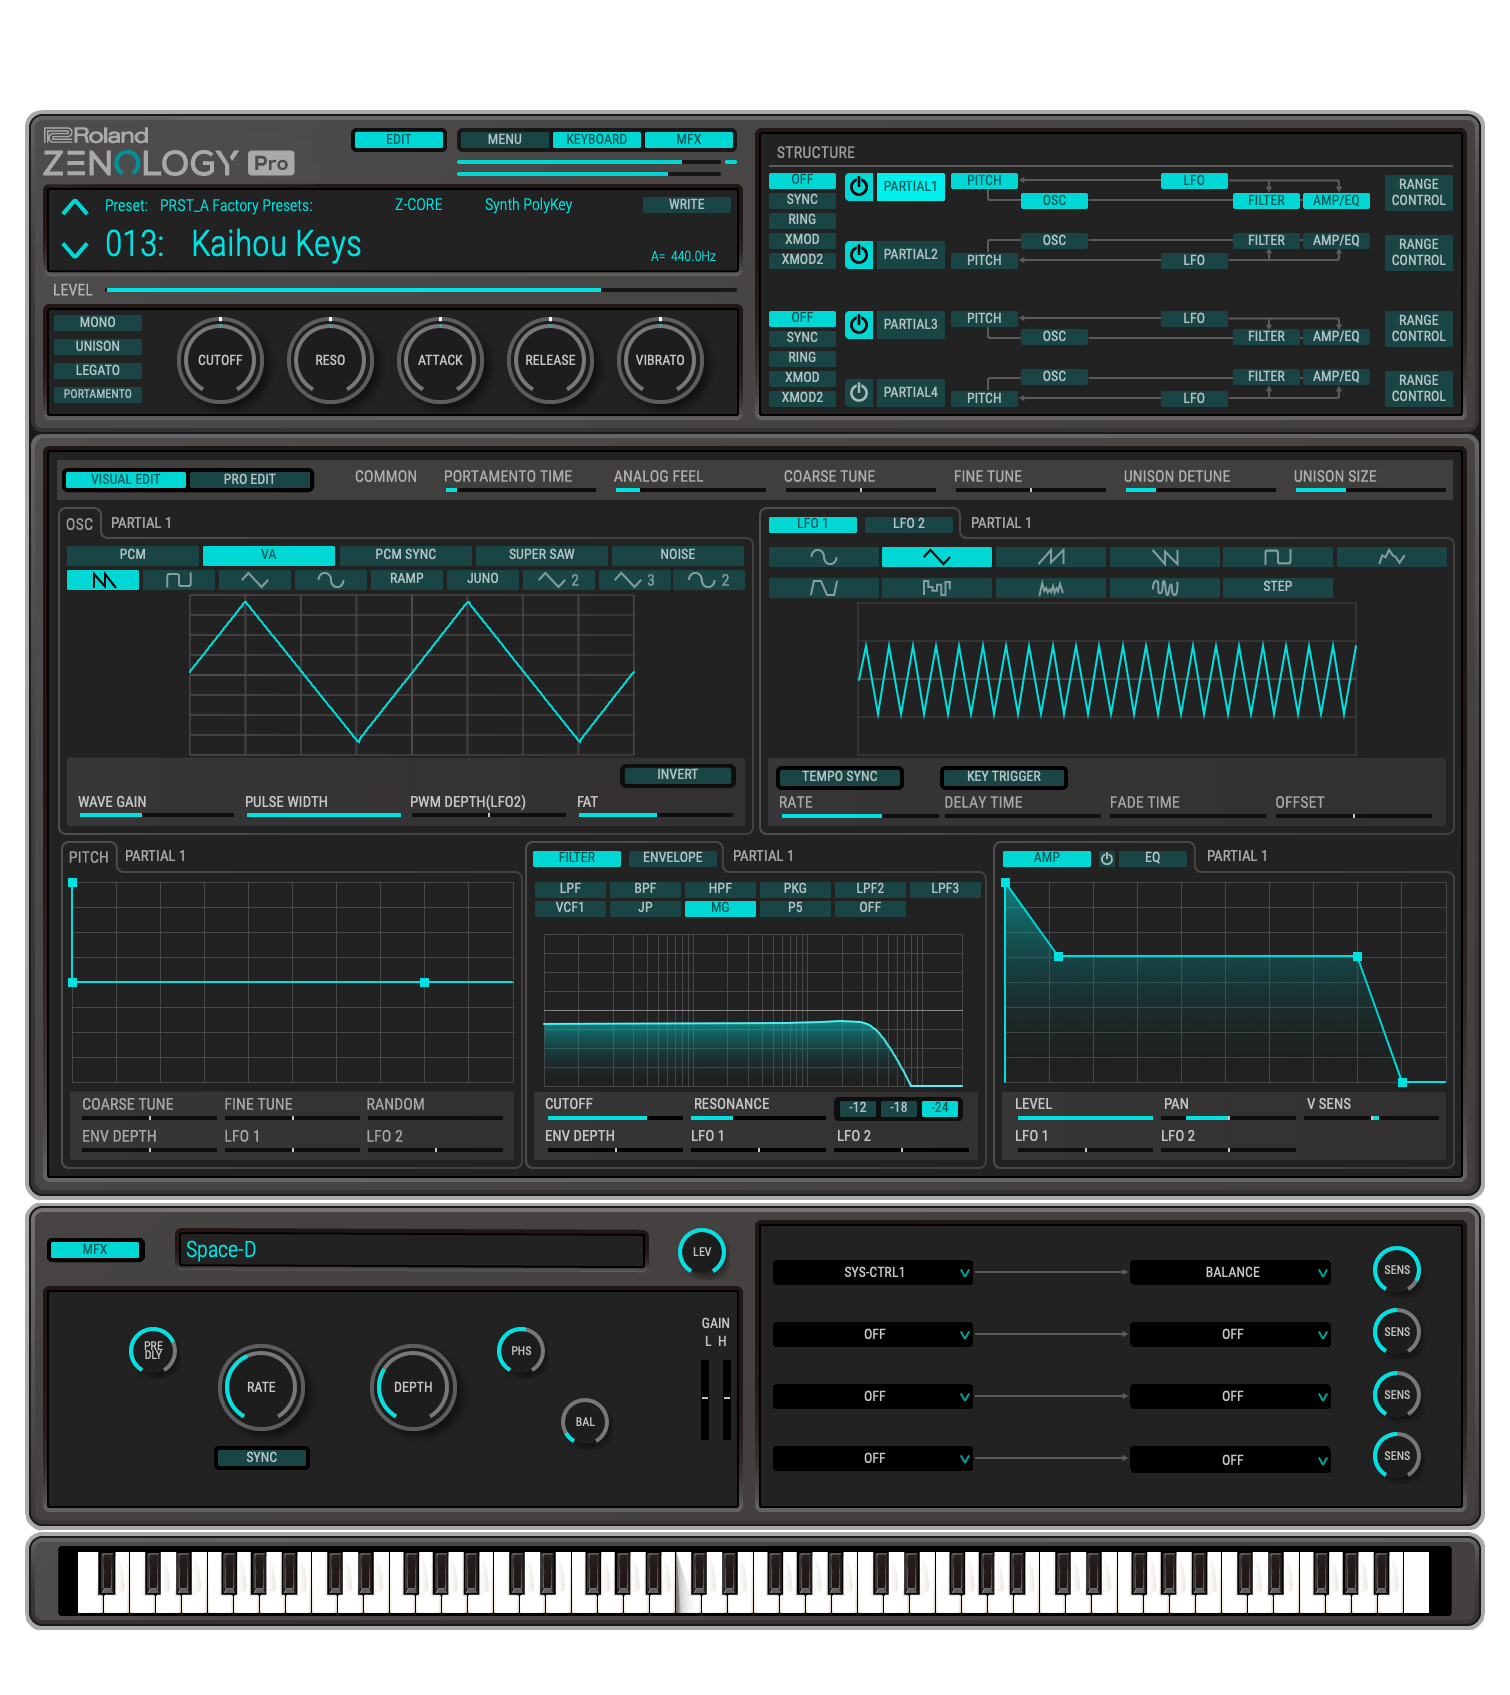Open RANGE CONTROL for PARTIAL1
The height and width of the screenshot is (1695, 1510).
pyautogui.click(x=1418, y=192)
